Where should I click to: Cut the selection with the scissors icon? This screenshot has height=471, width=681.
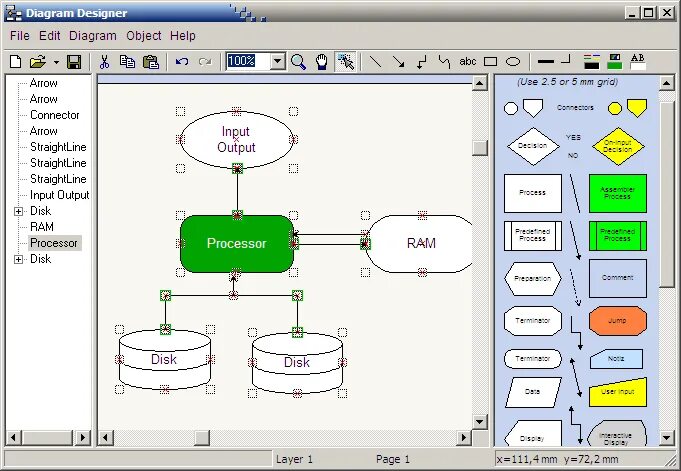pos(104,62)
